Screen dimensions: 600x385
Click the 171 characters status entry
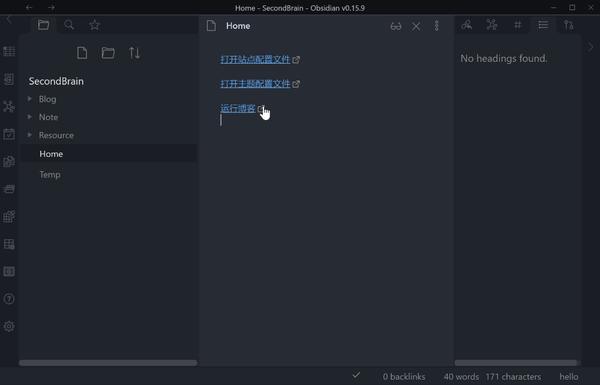tap(513, 377)
